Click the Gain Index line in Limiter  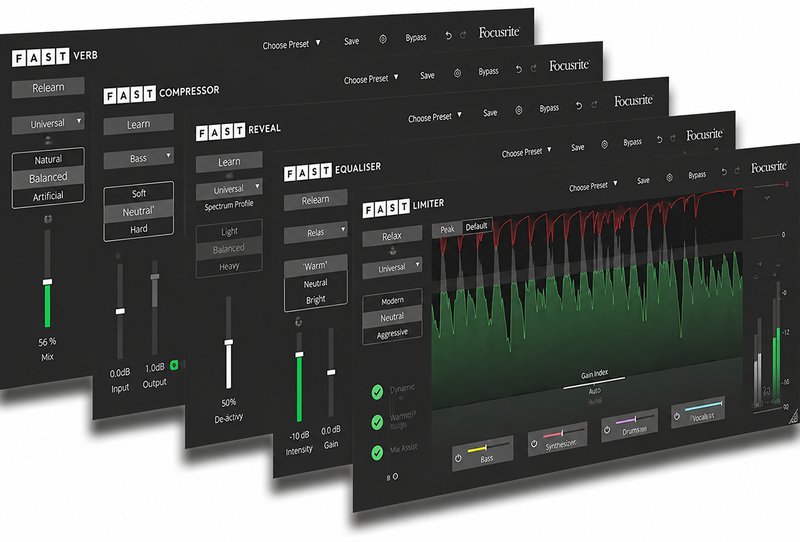point(594,383)
